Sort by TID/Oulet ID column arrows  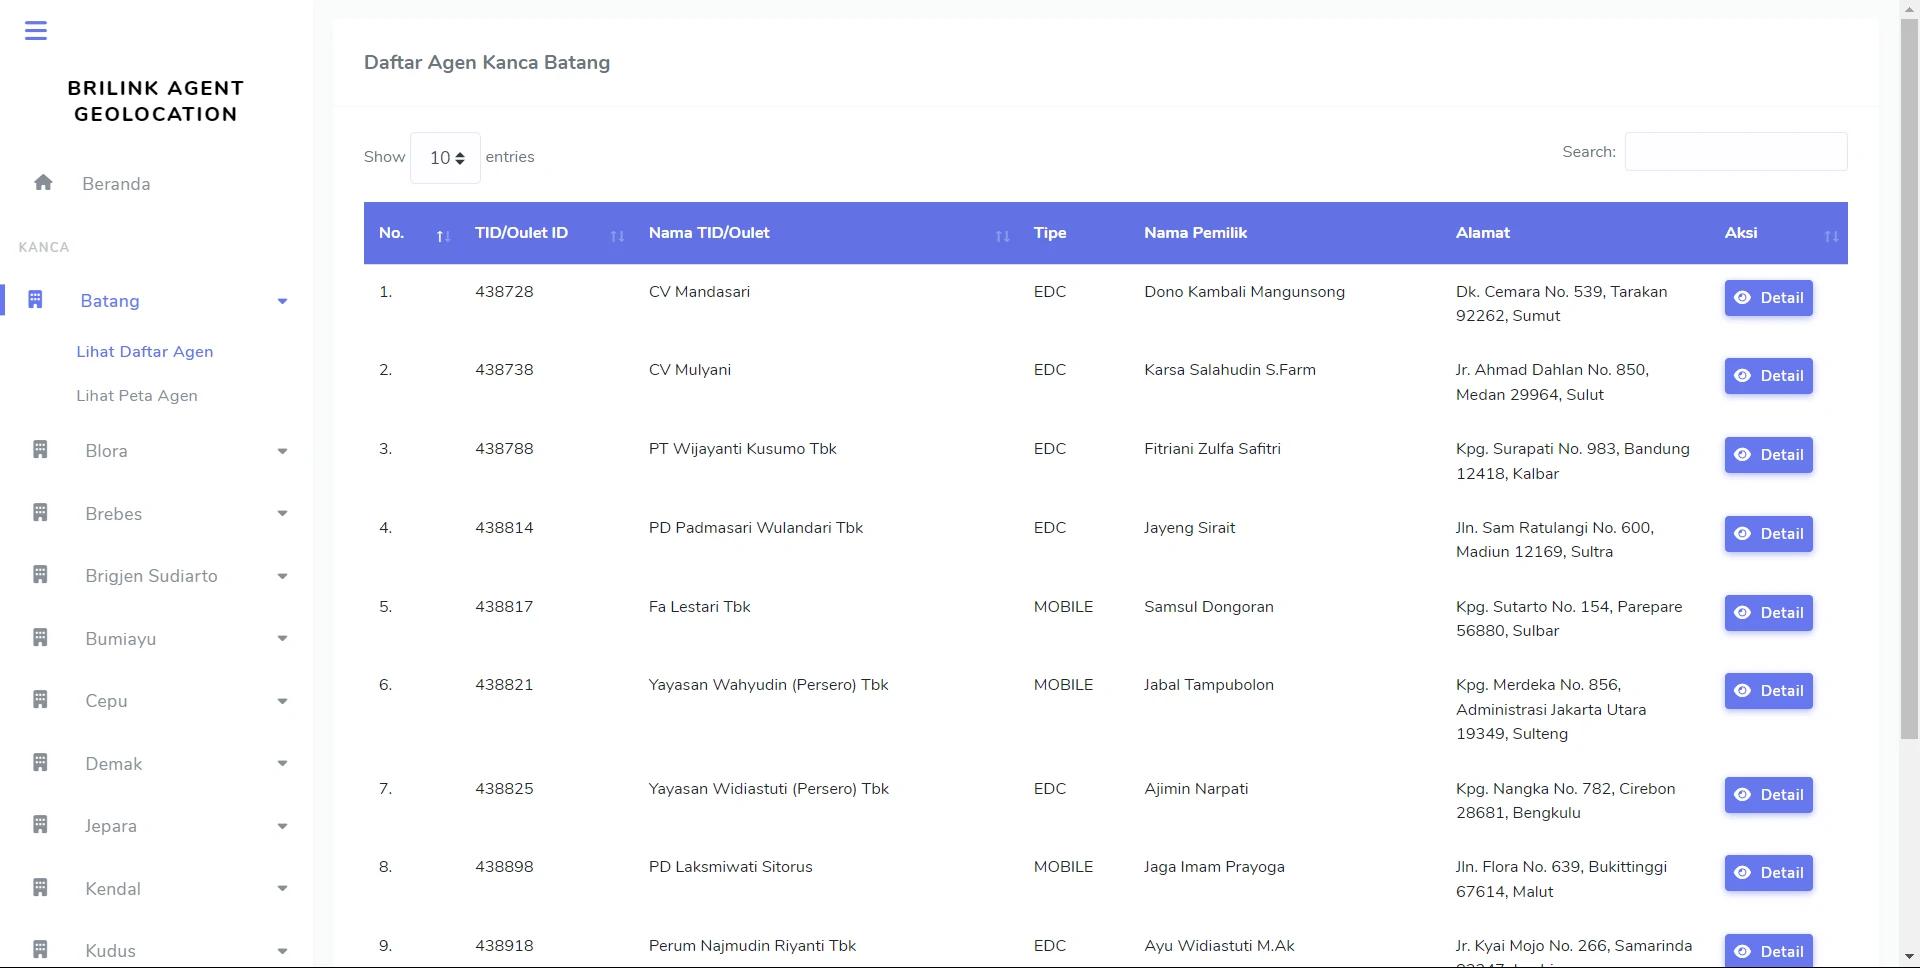click(617, 236)
